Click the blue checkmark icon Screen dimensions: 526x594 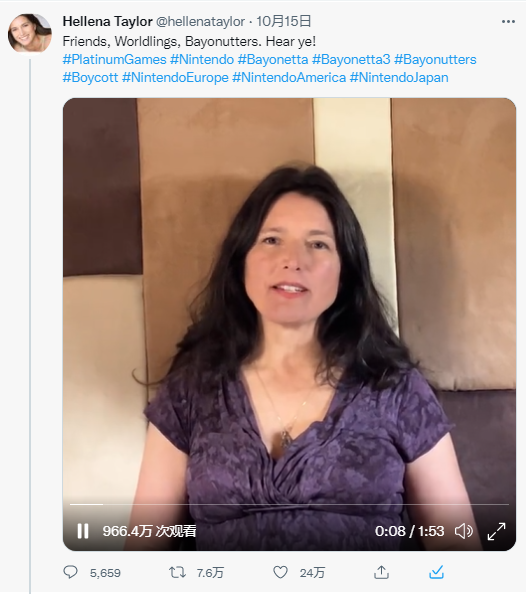436,572
